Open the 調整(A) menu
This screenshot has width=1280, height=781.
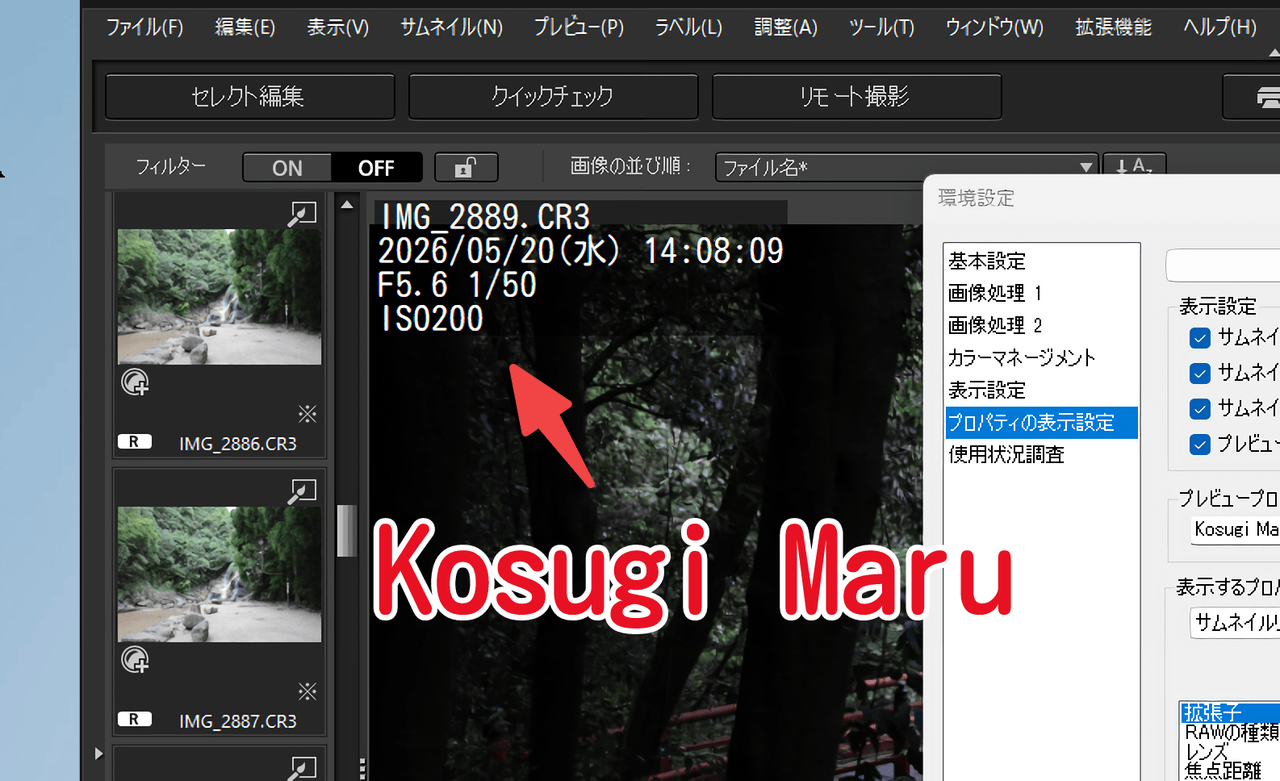[786, 27]
